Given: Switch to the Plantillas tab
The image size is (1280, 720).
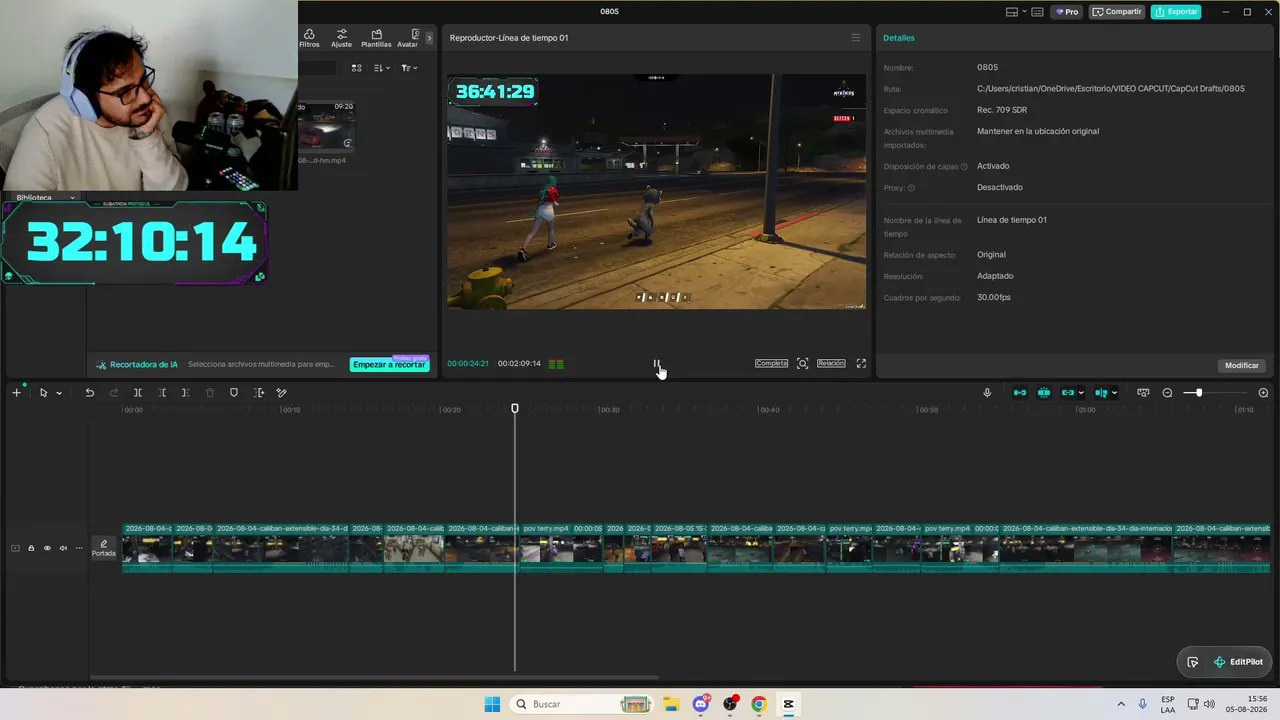Looking at the screenshot, I should pyautogui.click(x=376, y=38).
